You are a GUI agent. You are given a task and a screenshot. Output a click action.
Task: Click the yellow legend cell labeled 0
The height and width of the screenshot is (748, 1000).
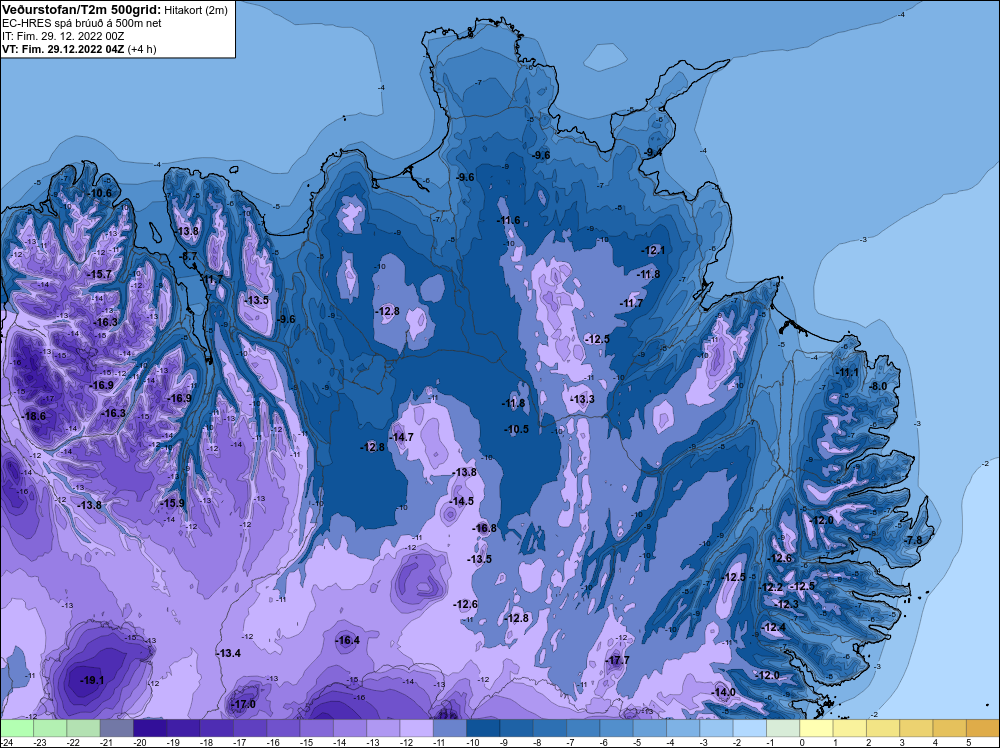coord(816,728)
